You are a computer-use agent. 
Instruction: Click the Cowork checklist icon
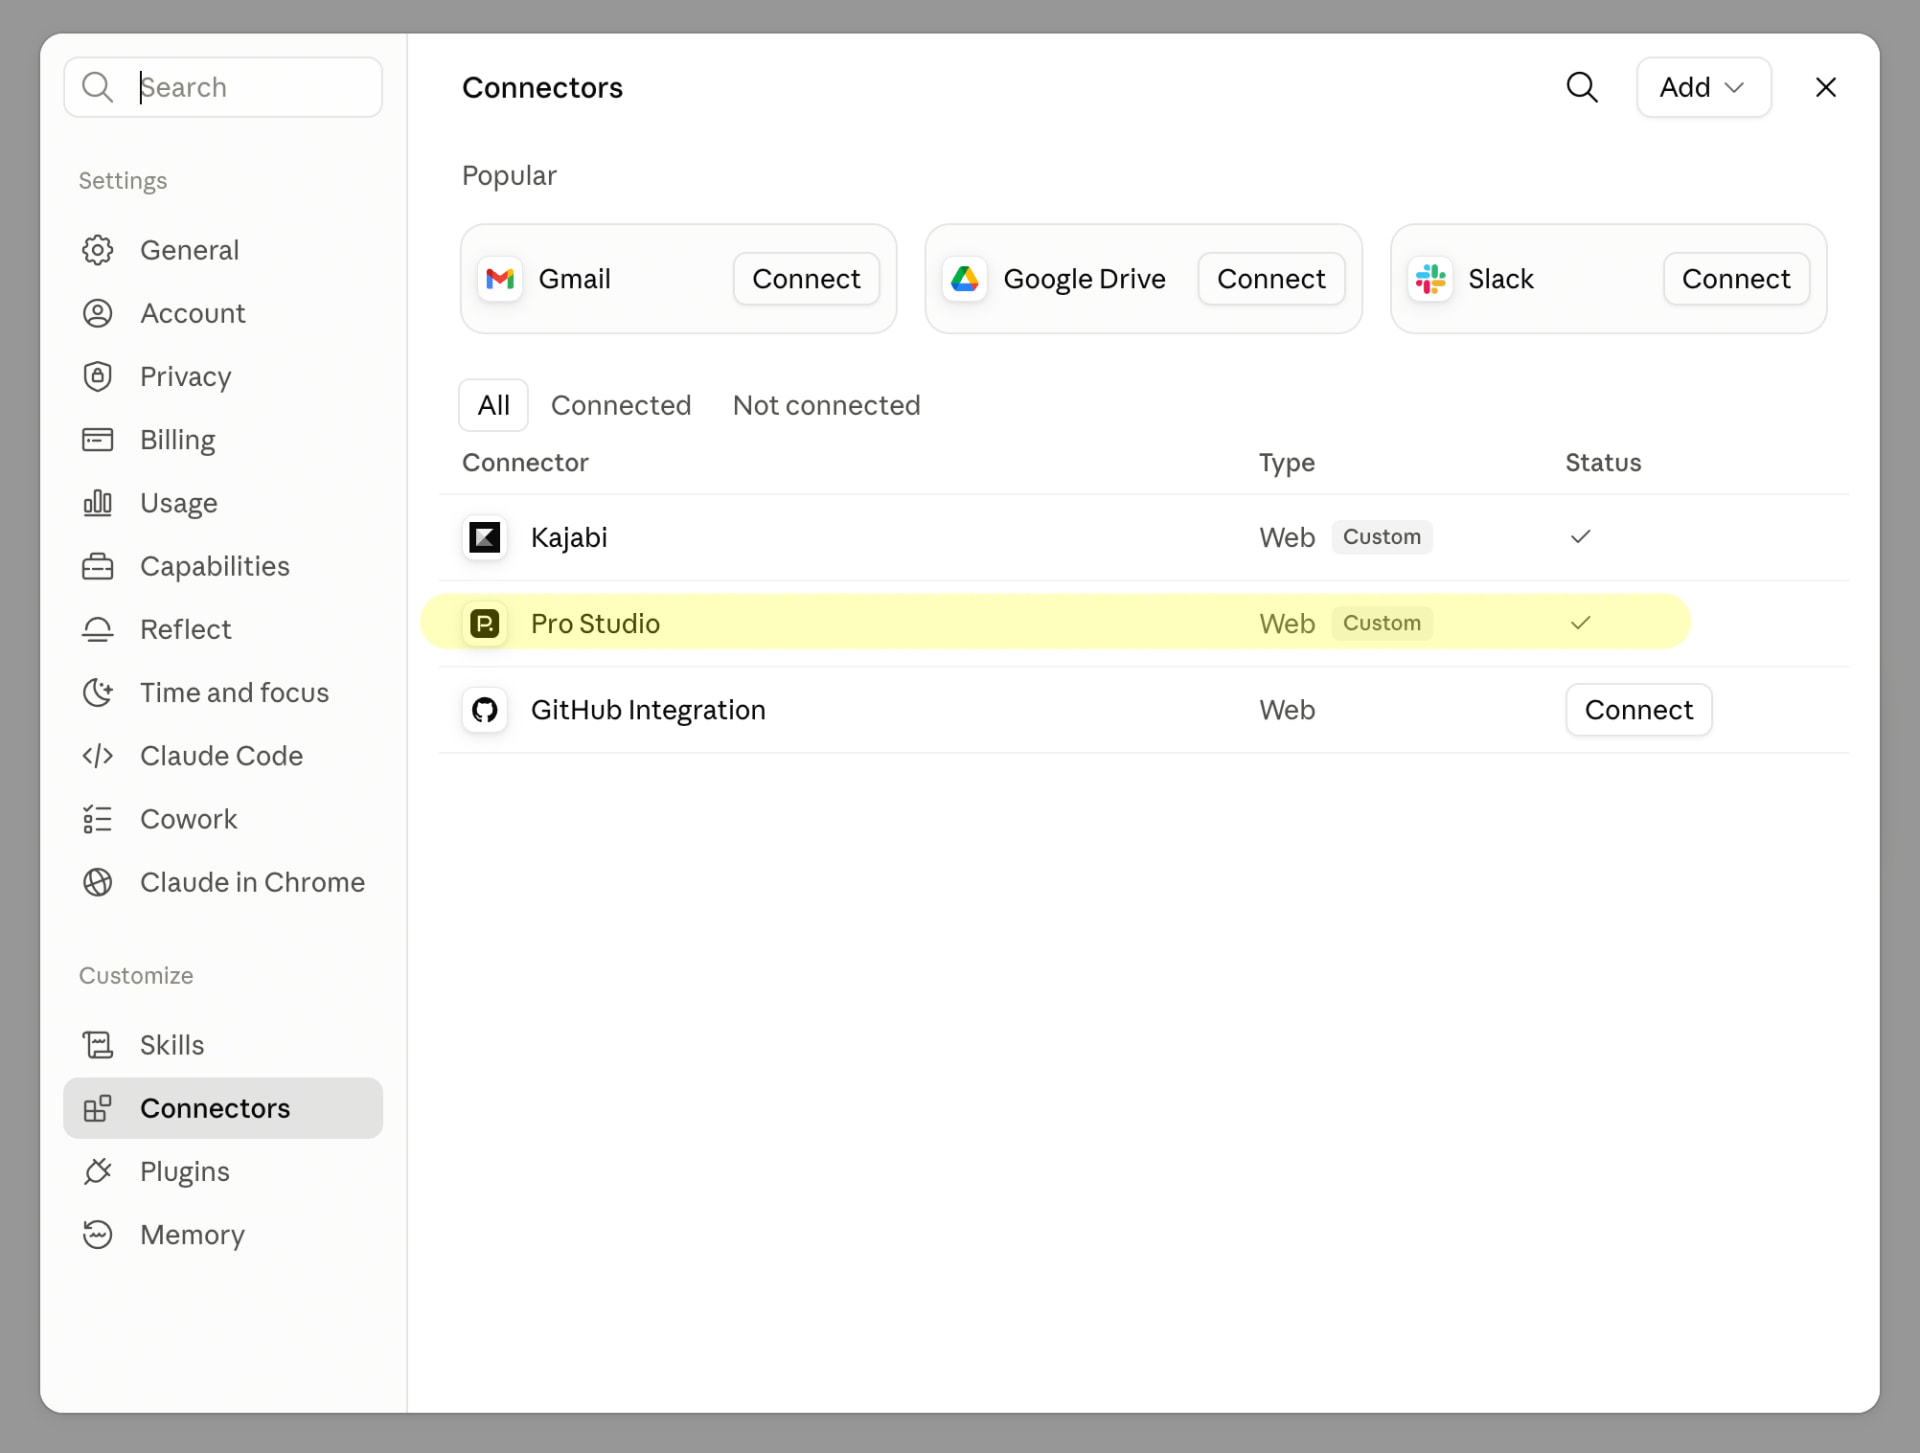pos(97,819)
